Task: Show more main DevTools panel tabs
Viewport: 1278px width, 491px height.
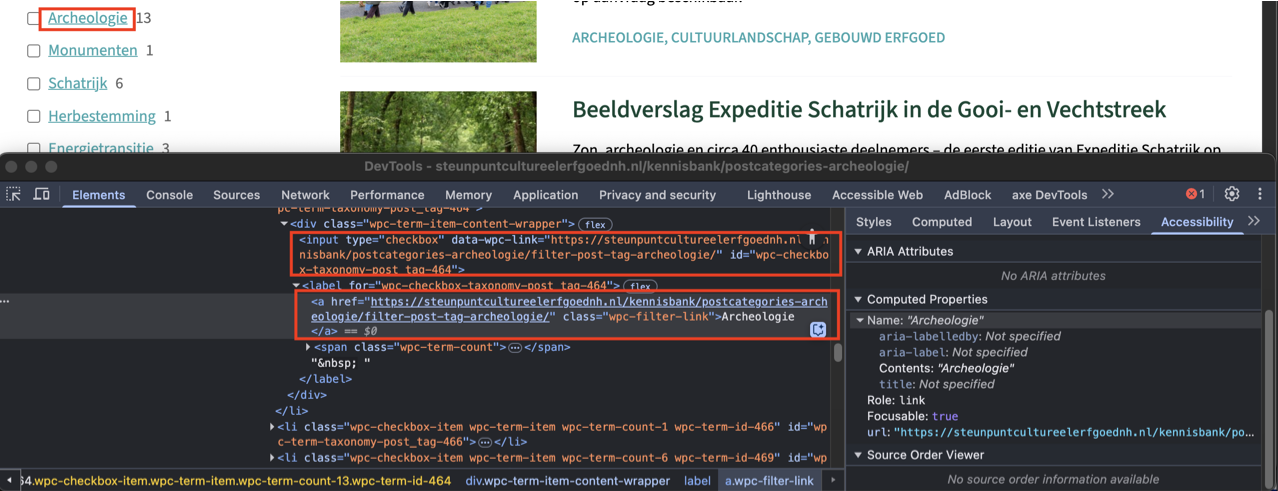Action: [x=1108, y=194]
